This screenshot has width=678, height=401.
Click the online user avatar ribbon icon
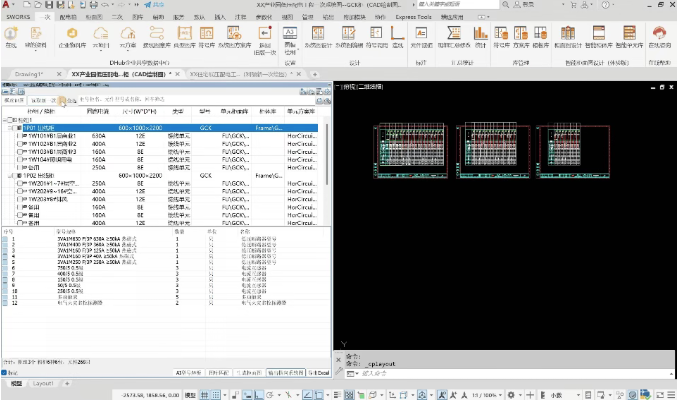(x=11, y=33)
